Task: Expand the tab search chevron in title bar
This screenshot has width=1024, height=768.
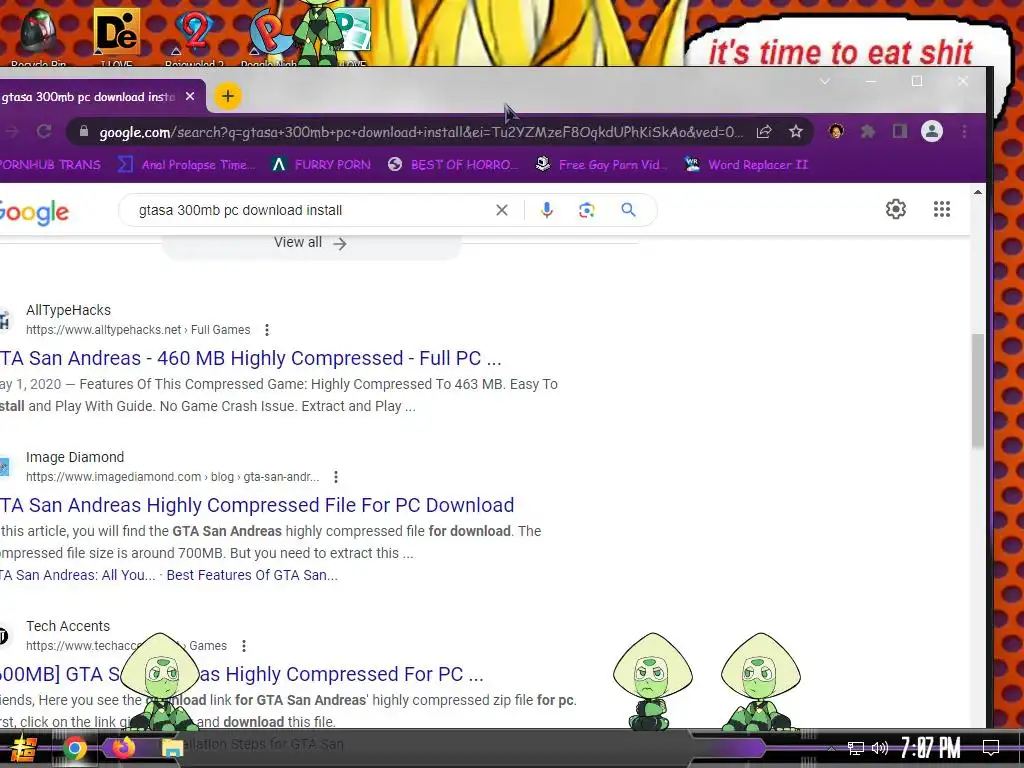Action: point(825,82)
